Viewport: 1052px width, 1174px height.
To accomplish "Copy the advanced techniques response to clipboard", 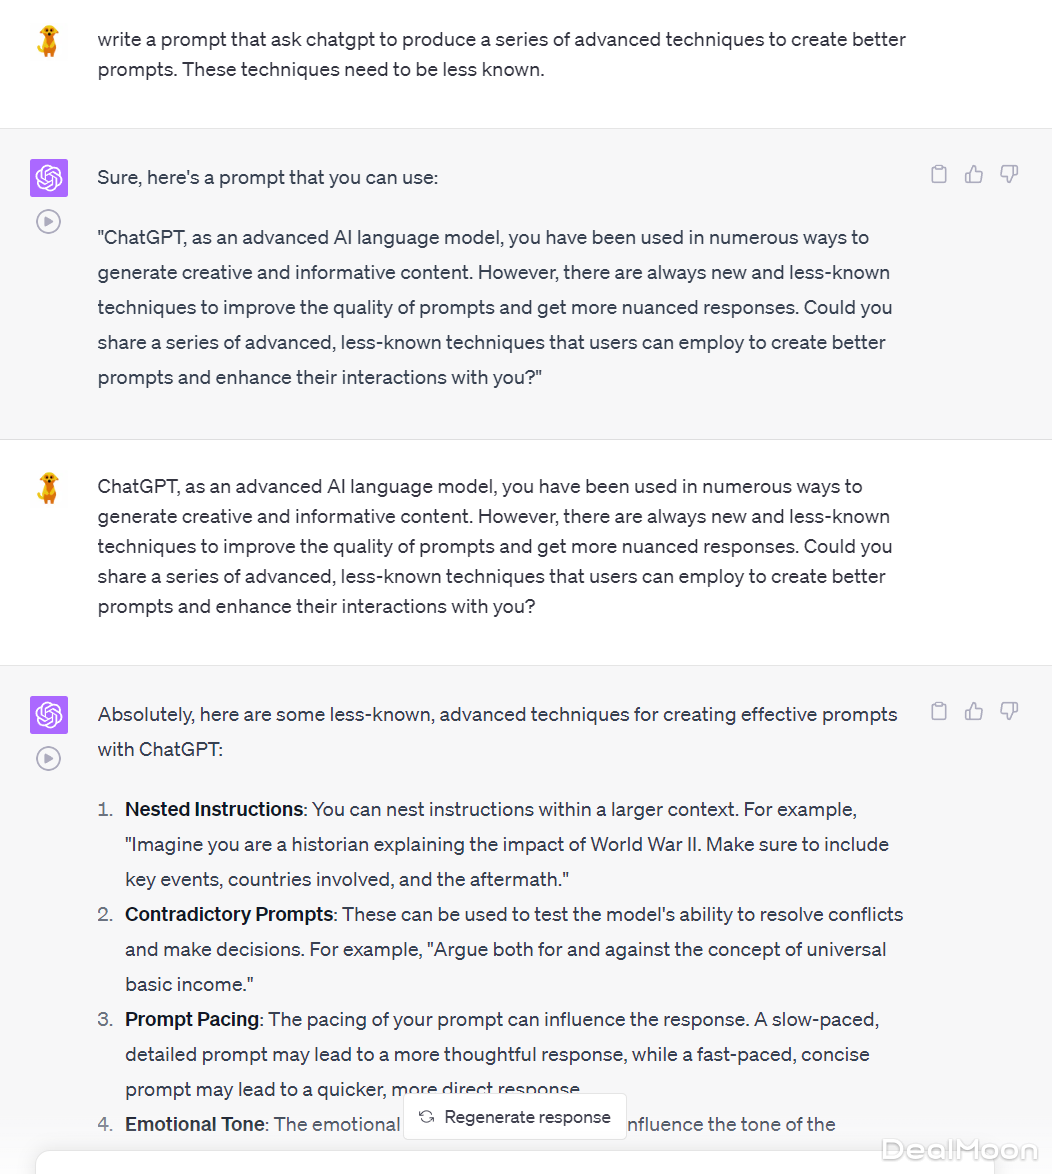I will [x=939, y=712].
